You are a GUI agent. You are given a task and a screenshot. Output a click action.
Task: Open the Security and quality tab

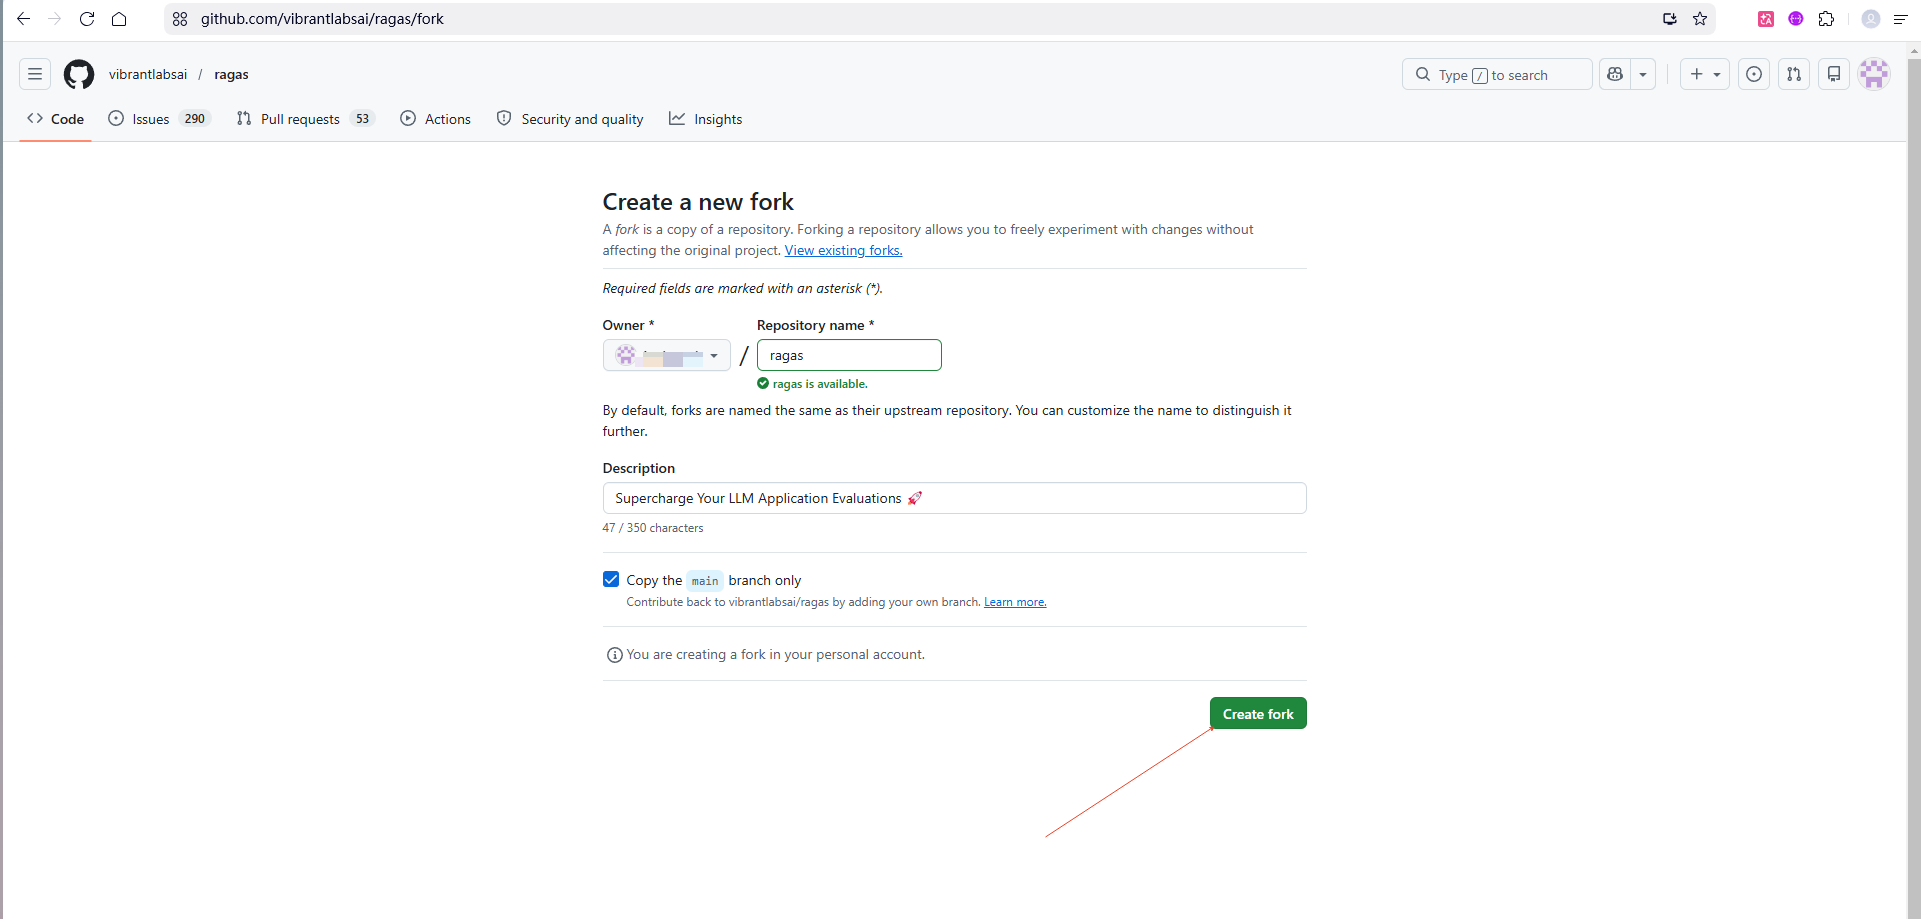tap(570, 119)
